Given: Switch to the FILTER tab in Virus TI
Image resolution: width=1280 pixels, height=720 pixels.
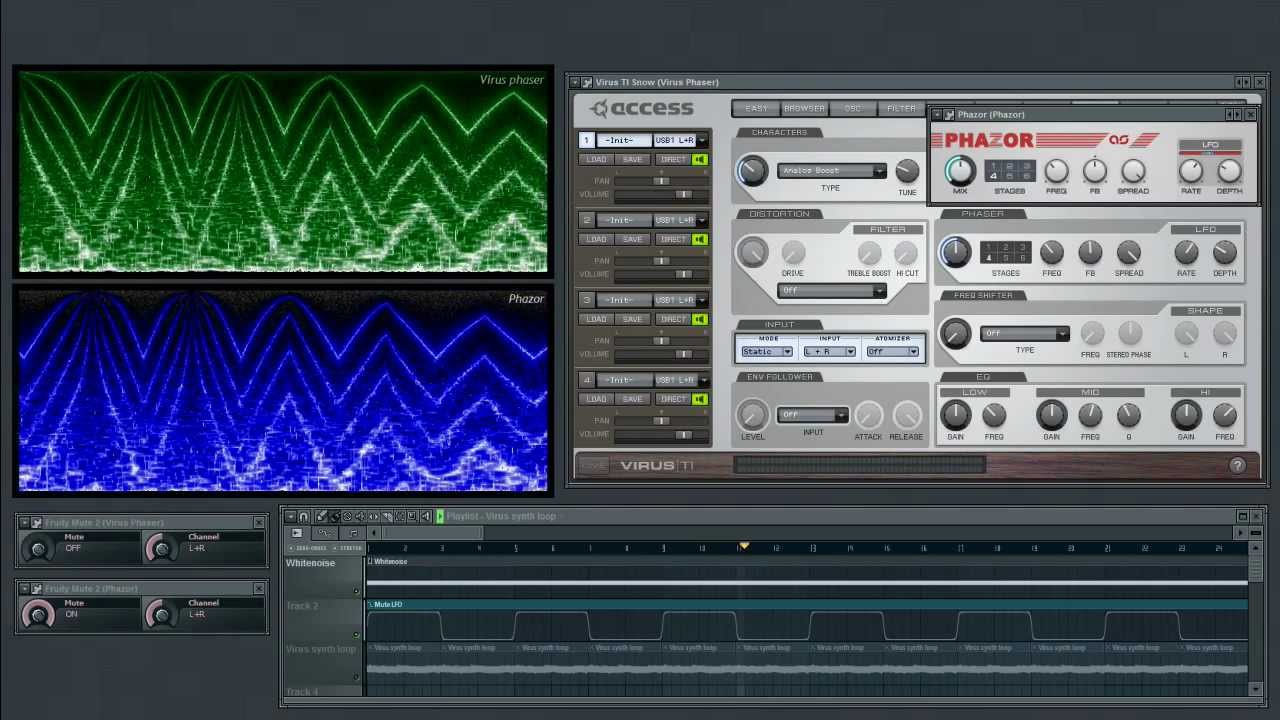Looking at the screenshot, I should click(x=901, y=108).
